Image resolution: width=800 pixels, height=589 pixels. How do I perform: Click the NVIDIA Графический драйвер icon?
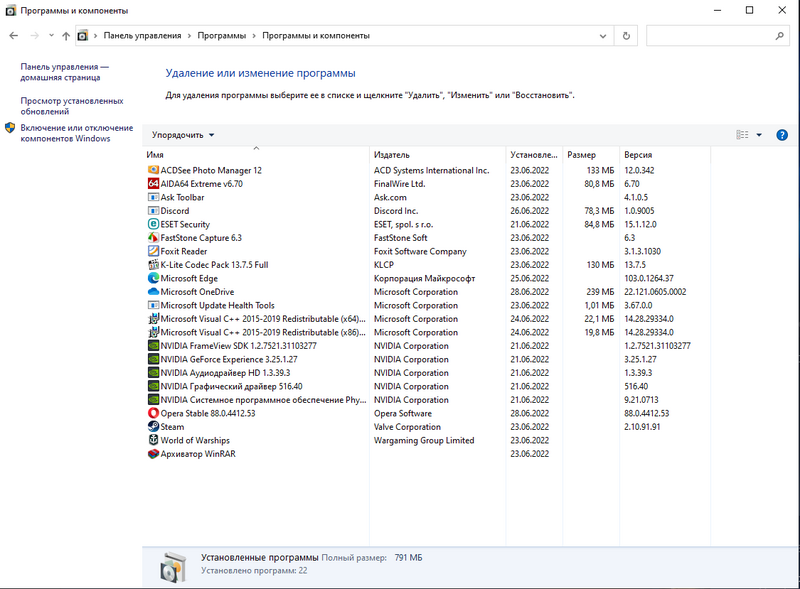click(153, 386)
